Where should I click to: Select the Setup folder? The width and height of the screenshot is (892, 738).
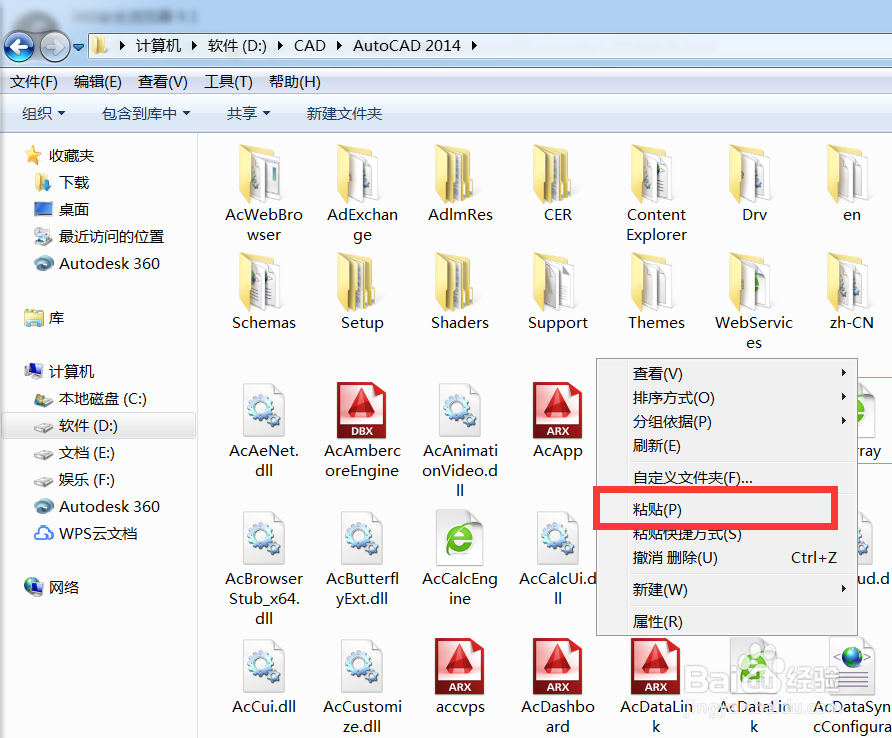[362, 291]
